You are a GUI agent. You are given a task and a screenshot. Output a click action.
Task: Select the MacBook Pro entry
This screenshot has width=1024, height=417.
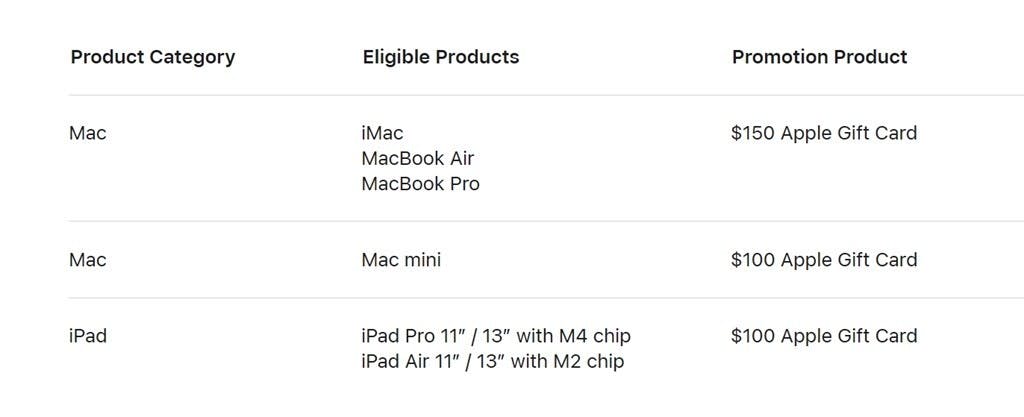click(421, 184)
